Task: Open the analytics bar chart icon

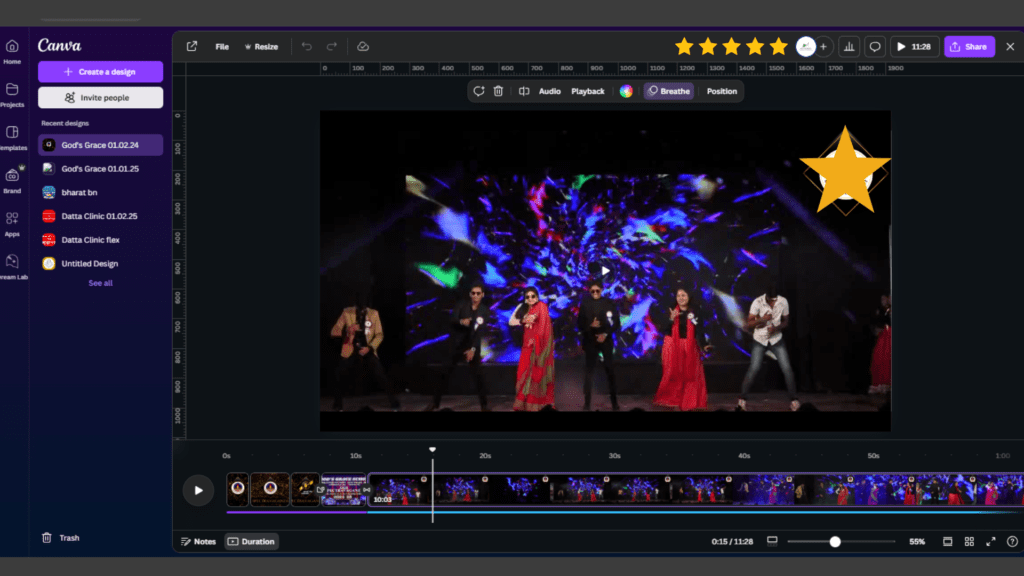Action: click(849, 46)
